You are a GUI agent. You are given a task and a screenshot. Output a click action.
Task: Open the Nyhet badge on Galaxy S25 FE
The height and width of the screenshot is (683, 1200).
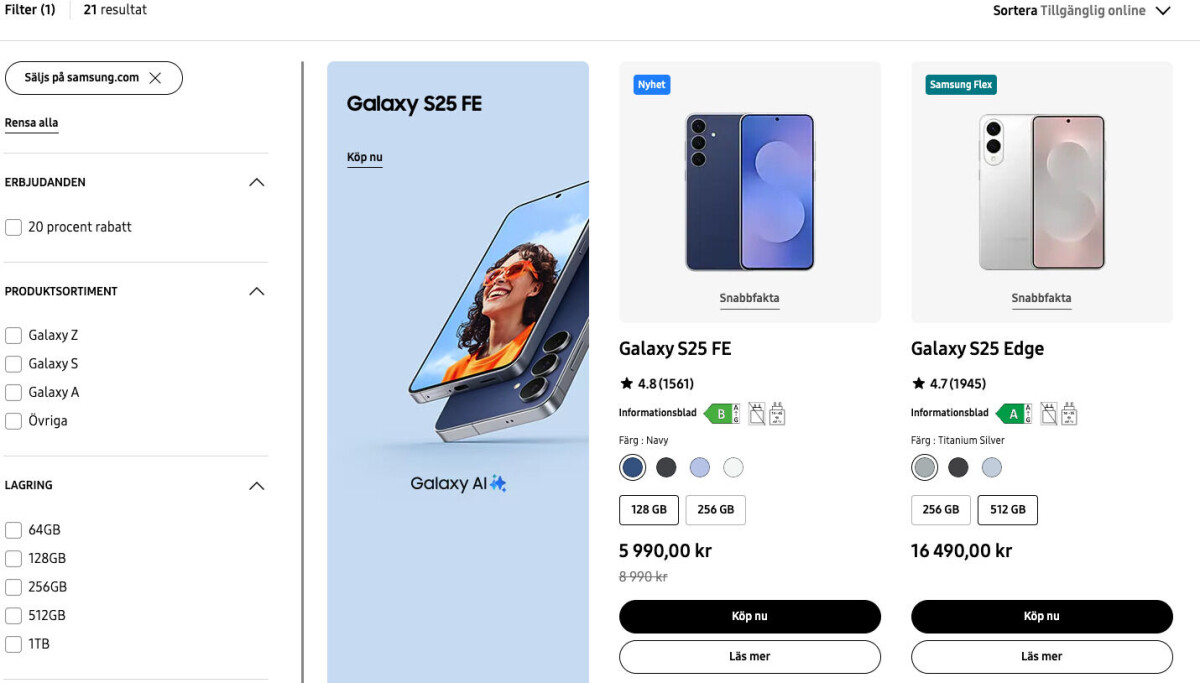[651, 85]
